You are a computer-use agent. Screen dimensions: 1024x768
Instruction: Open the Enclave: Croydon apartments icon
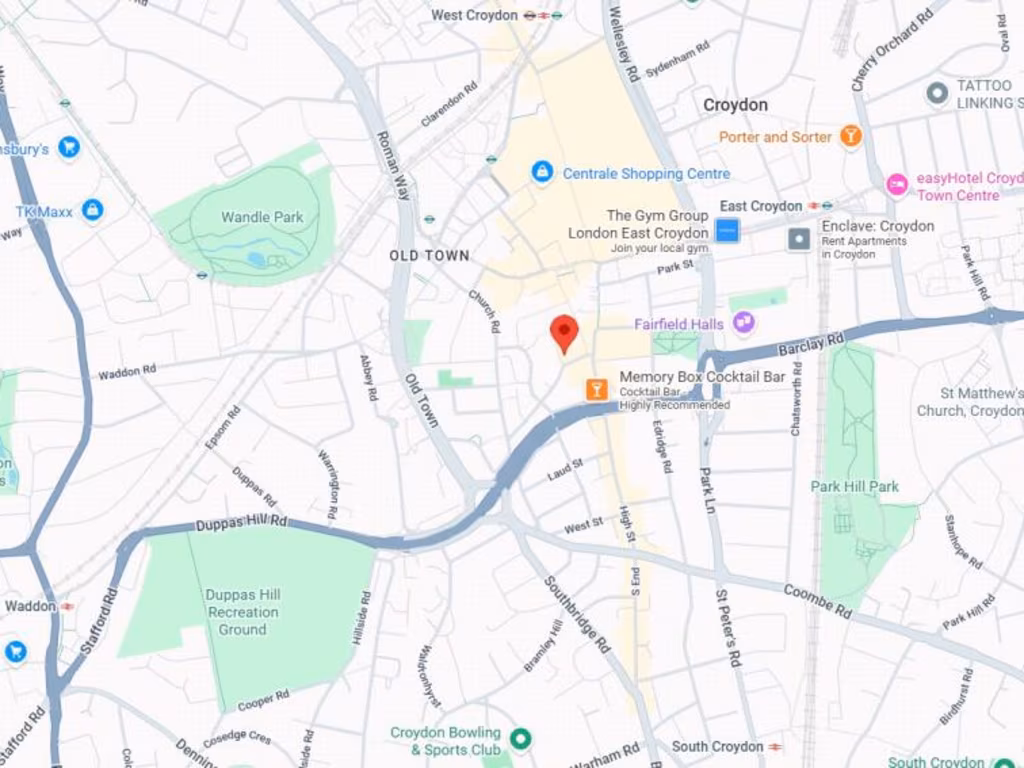coord(799,239)
